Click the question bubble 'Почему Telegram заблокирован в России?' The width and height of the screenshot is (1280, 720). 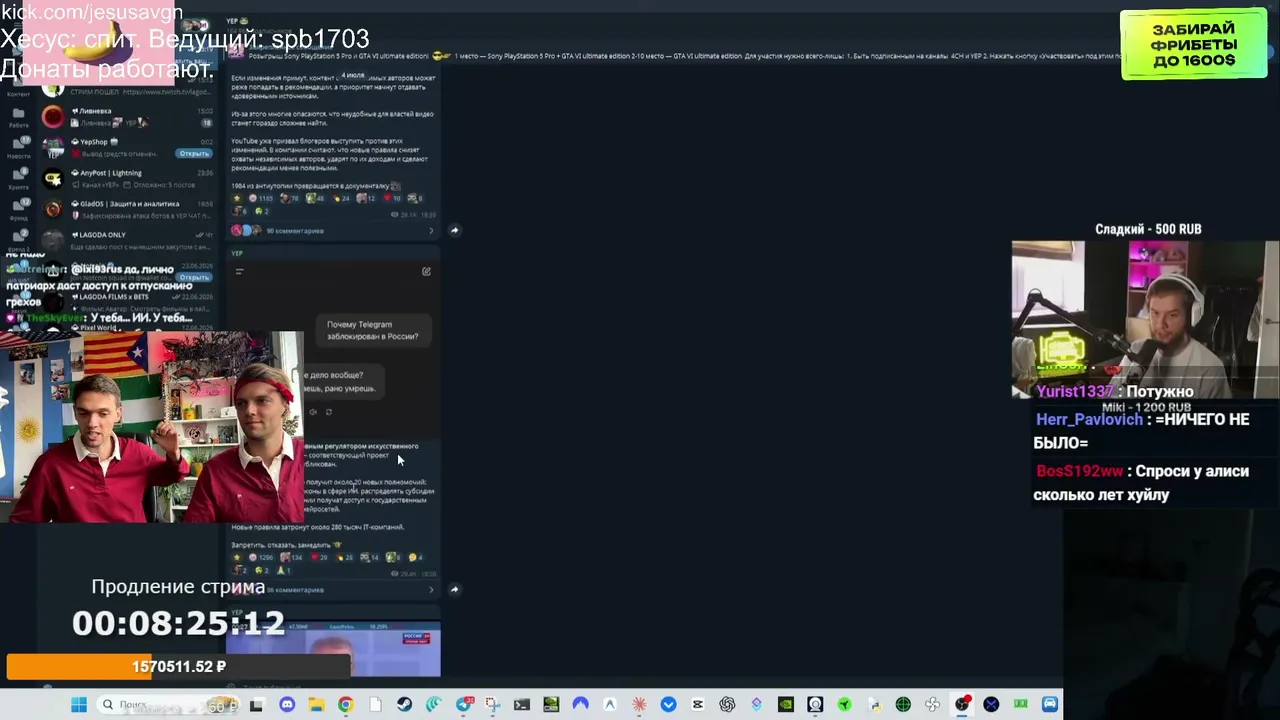(374, 330)
